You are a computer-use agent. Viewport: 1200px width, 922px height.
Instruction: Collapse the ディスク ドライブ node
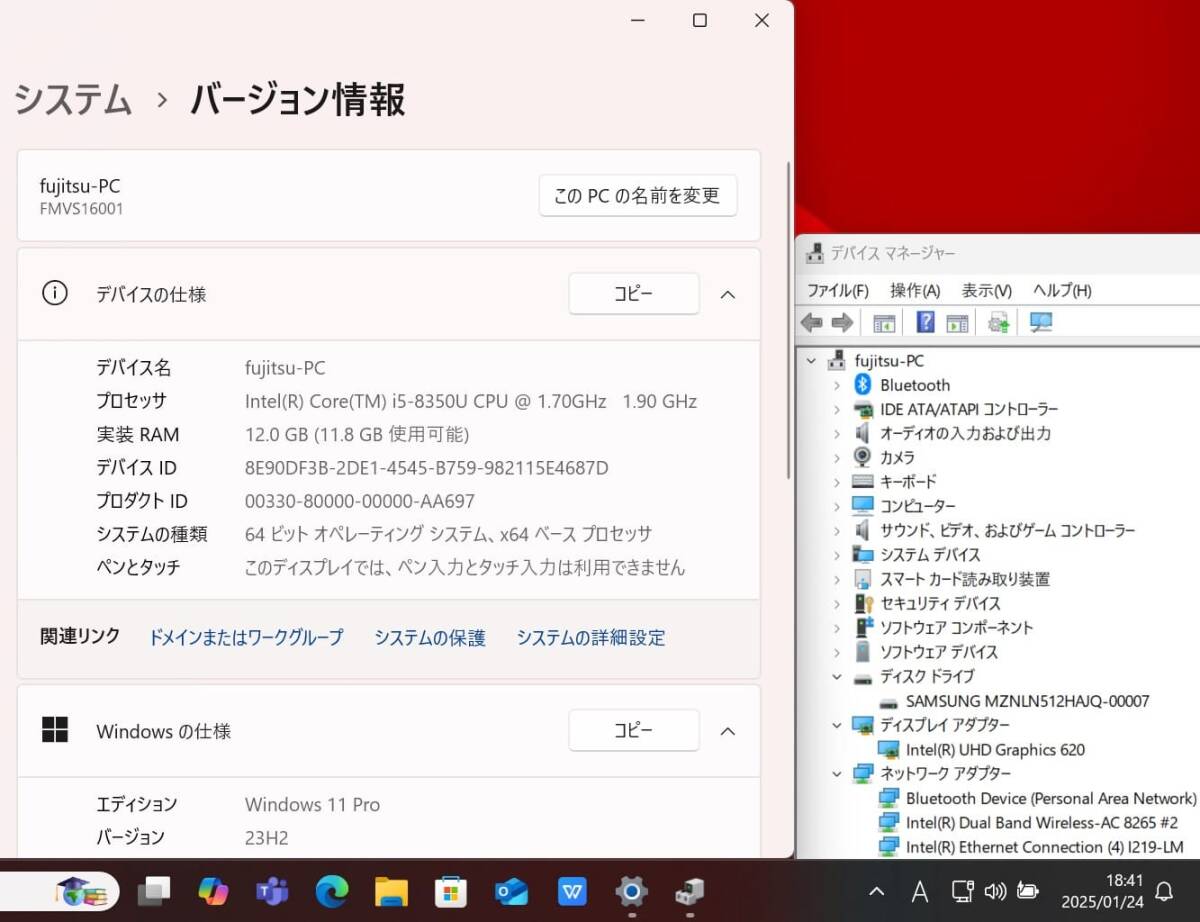[x=837, y=676]
